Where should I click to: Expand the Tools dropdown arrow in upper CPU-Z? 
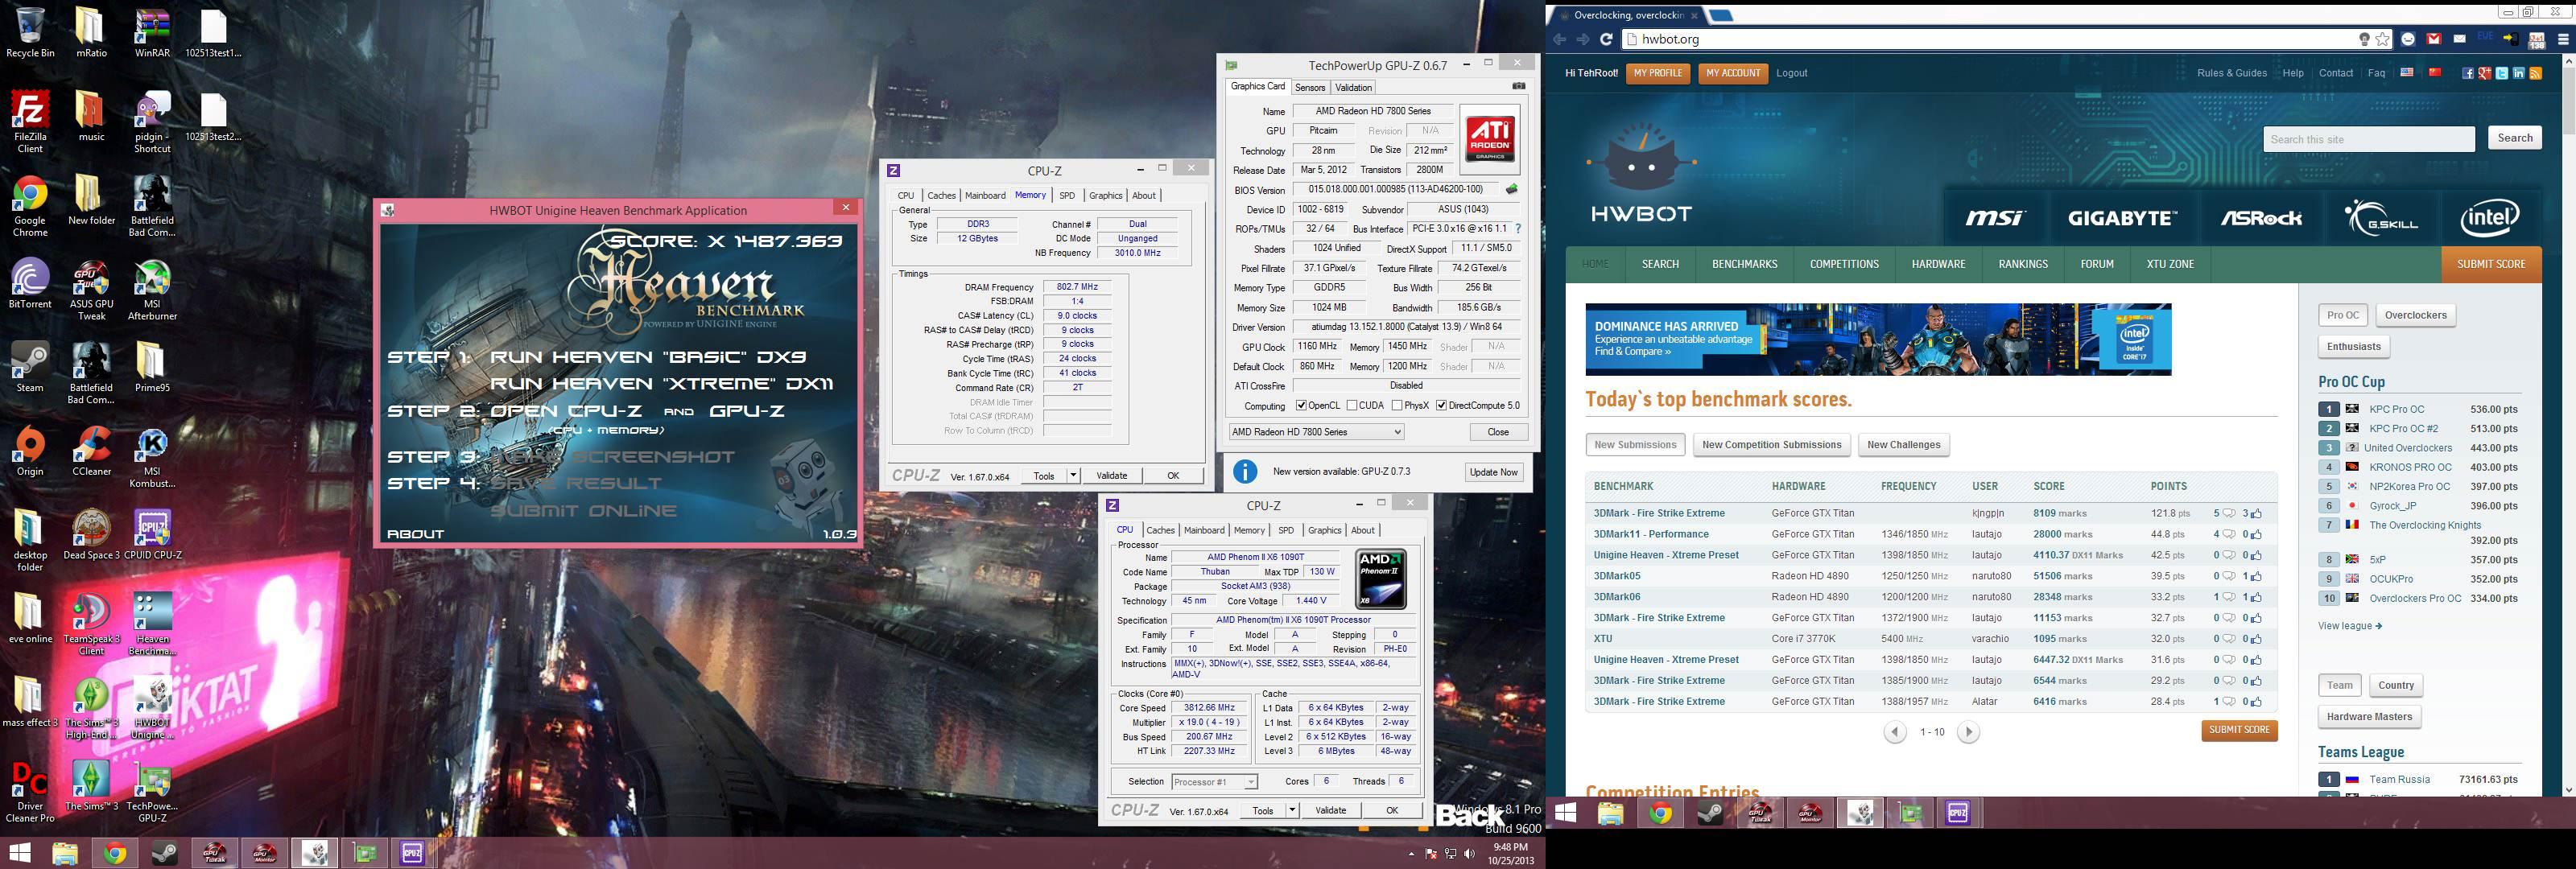pos(1073,476)
